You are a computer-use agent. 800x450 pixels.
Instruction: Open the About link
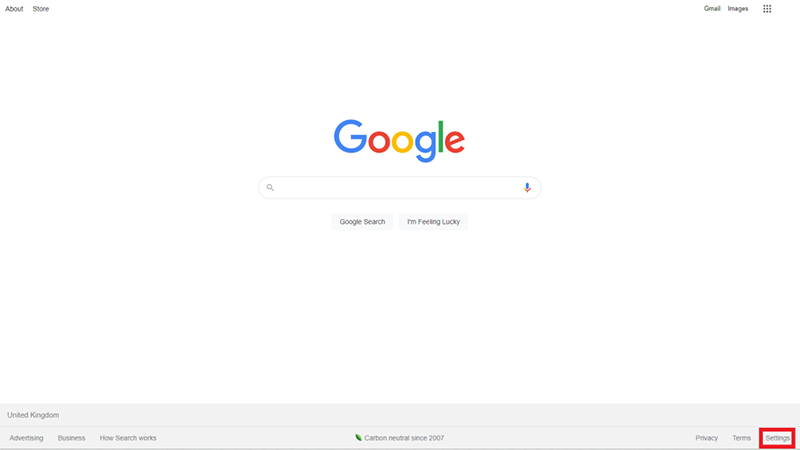(14, 9)
